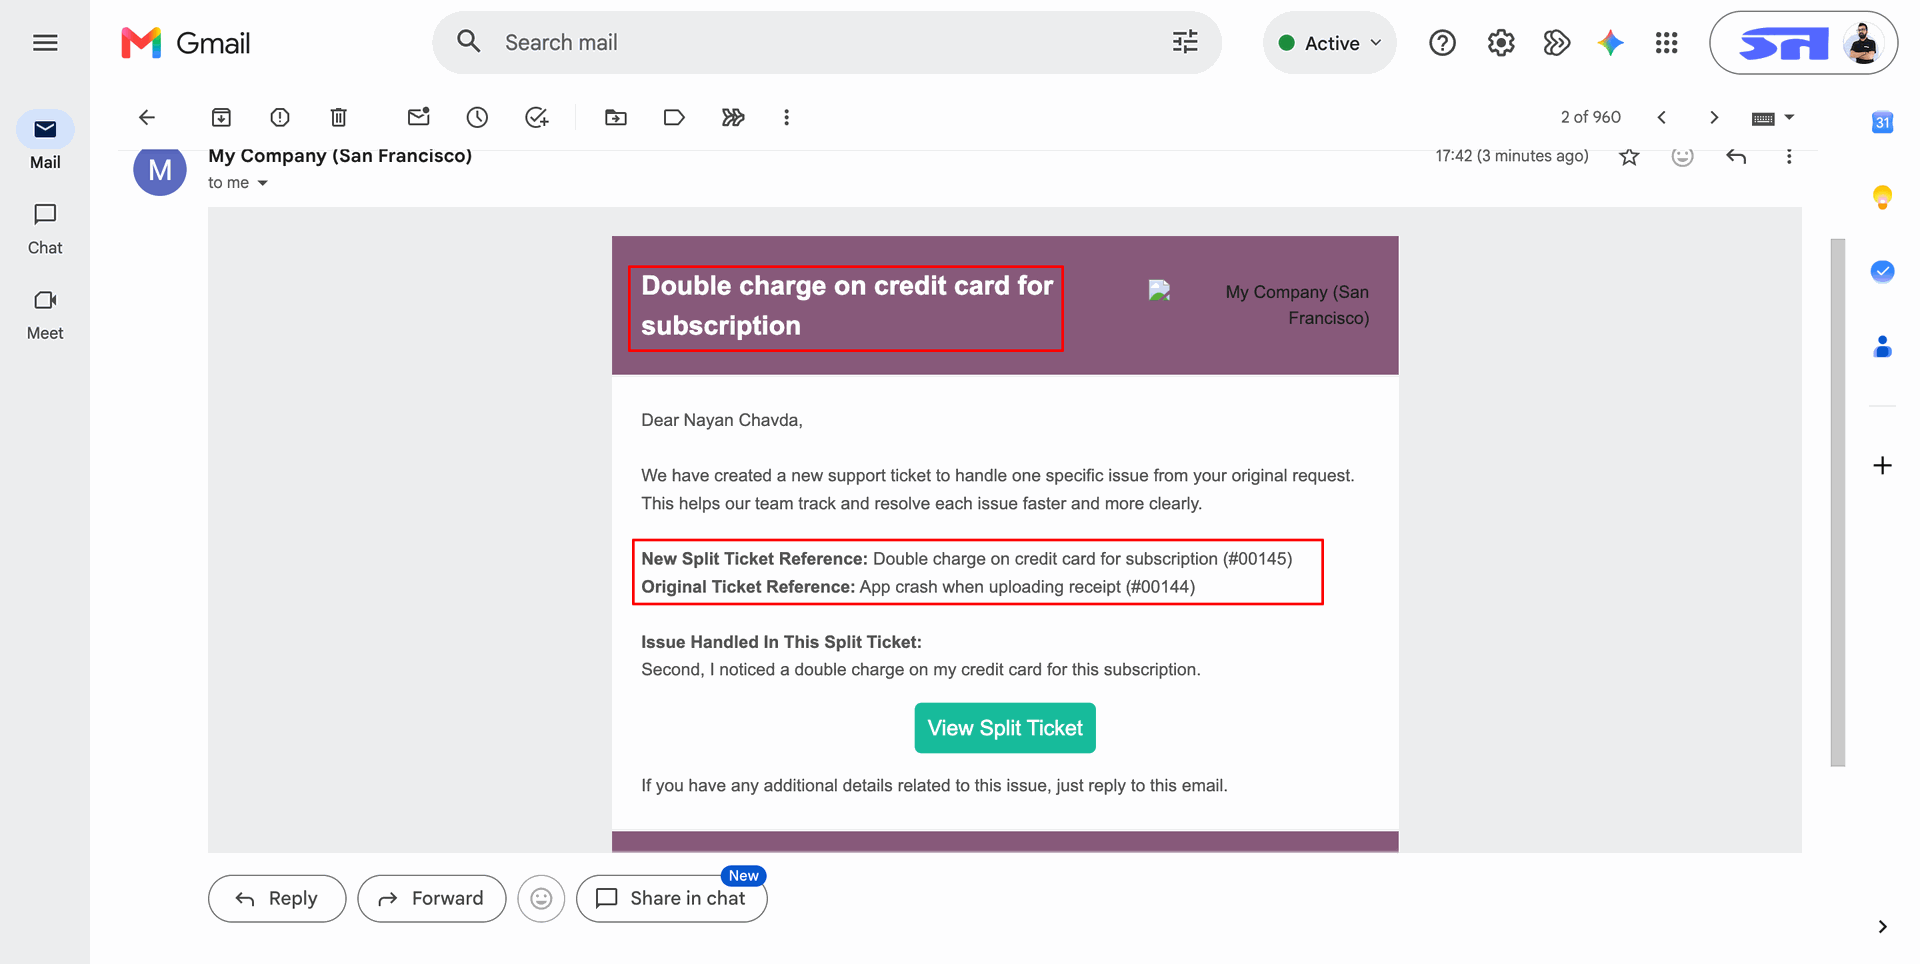The width and height of the screenshot is (1920, 964).
Task: Open Contacts side panel
Action: (x=1882, y=347)
